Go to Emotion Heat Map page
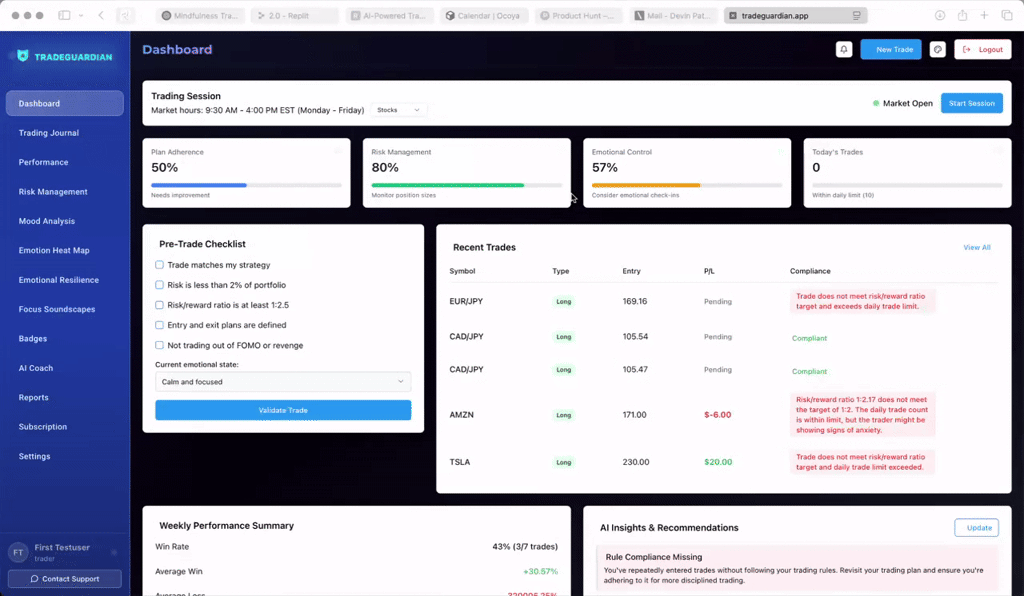This screenshot has height=596, width=1024. pos(53,250)
